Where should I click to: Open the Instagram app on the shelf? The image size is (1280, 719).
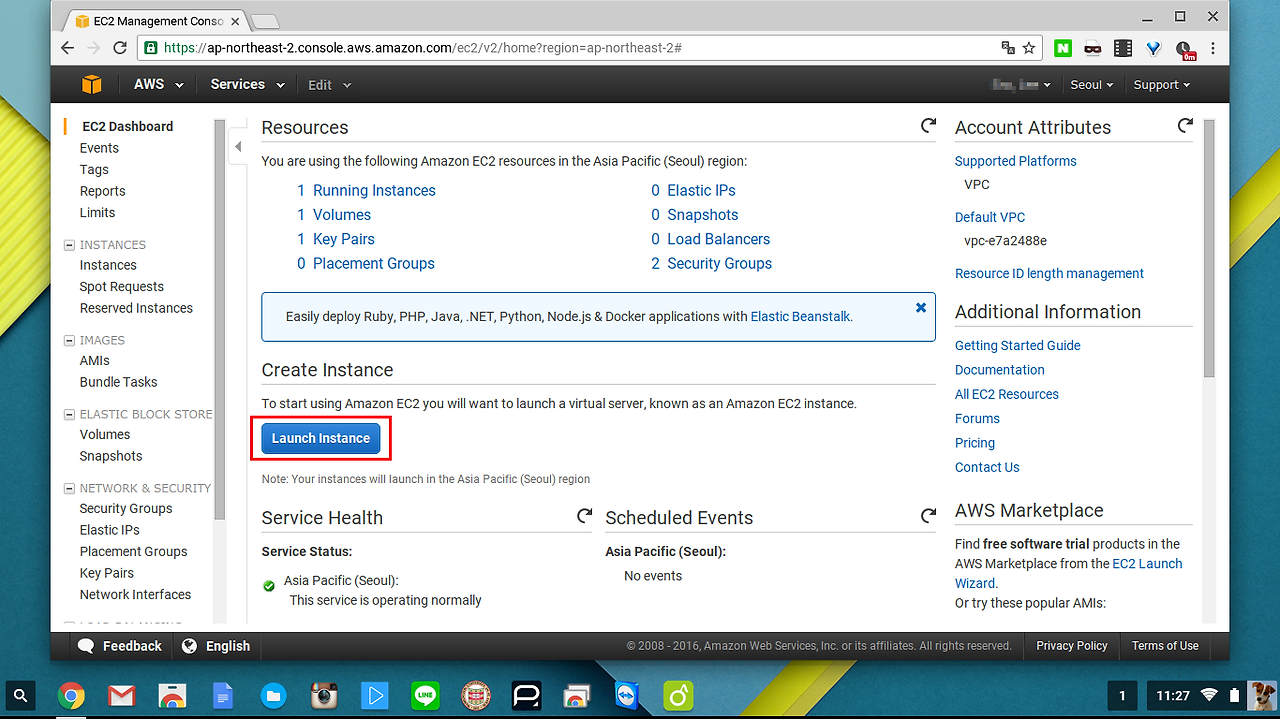[x=323, y=695]
